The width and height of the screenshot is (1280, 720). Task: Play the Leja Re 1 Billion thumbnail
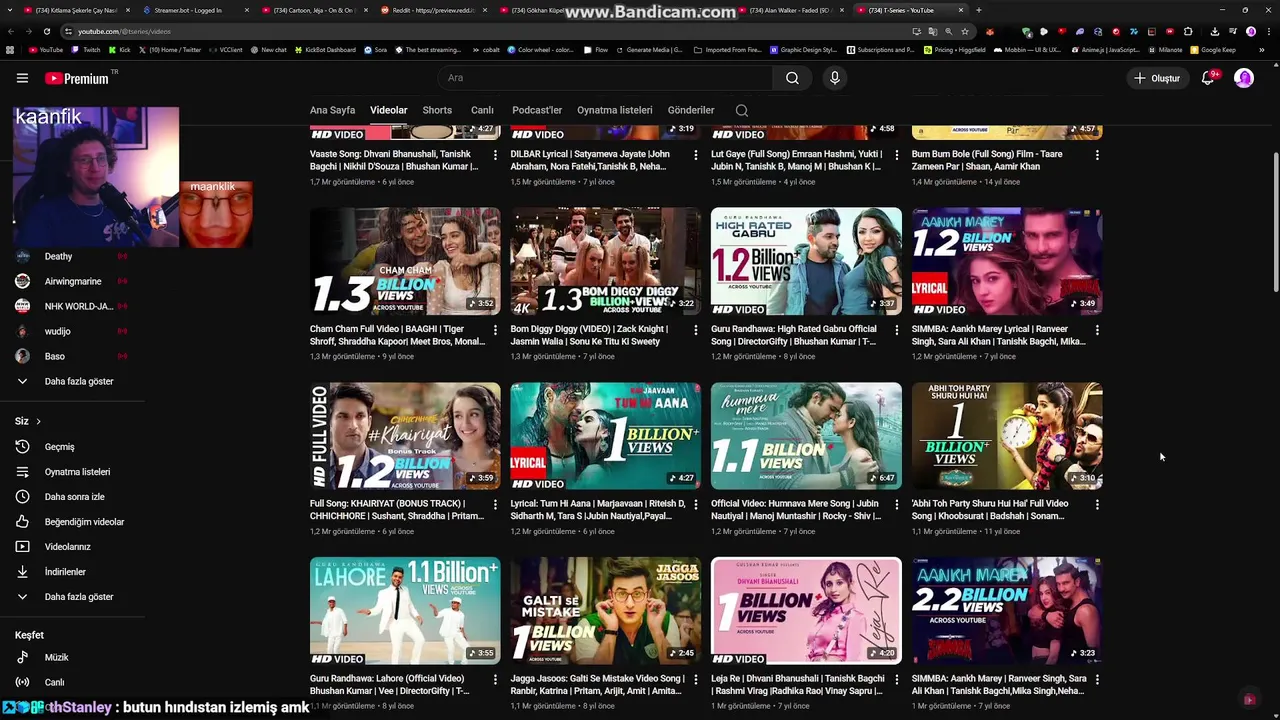click(x=806, y=611)
